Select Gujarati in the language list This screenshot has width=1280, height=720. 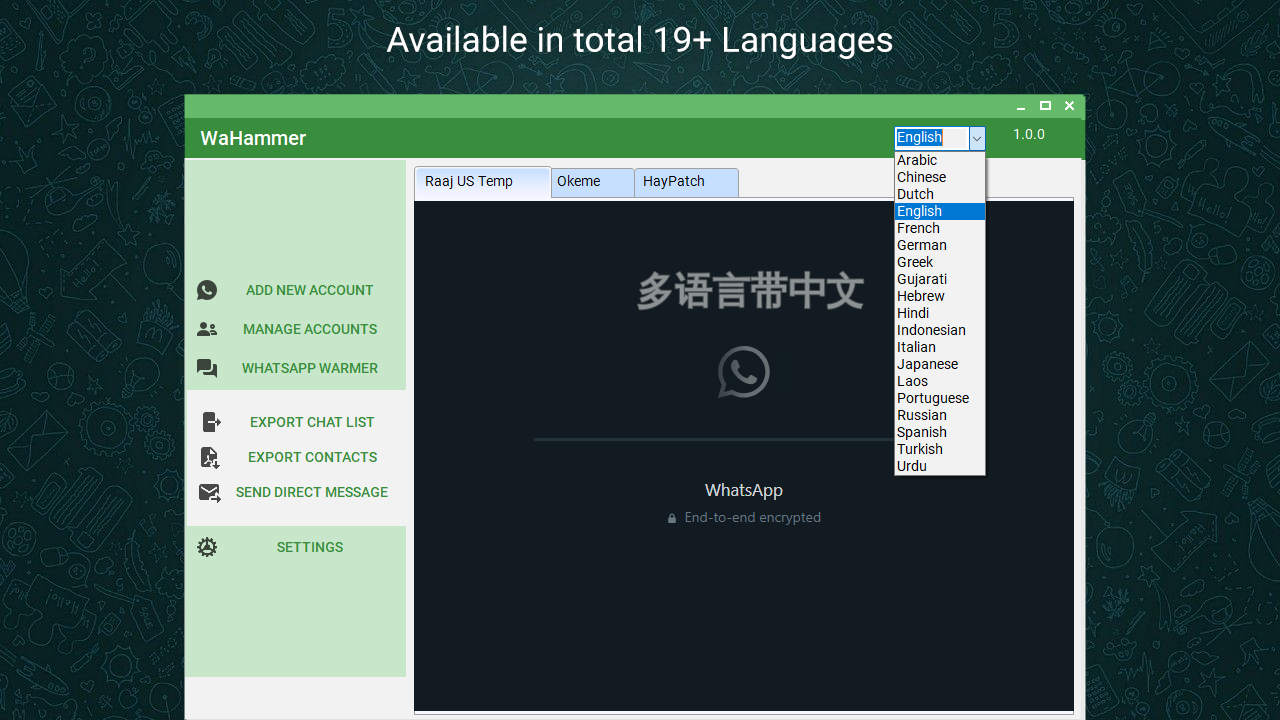pos(940,279)
